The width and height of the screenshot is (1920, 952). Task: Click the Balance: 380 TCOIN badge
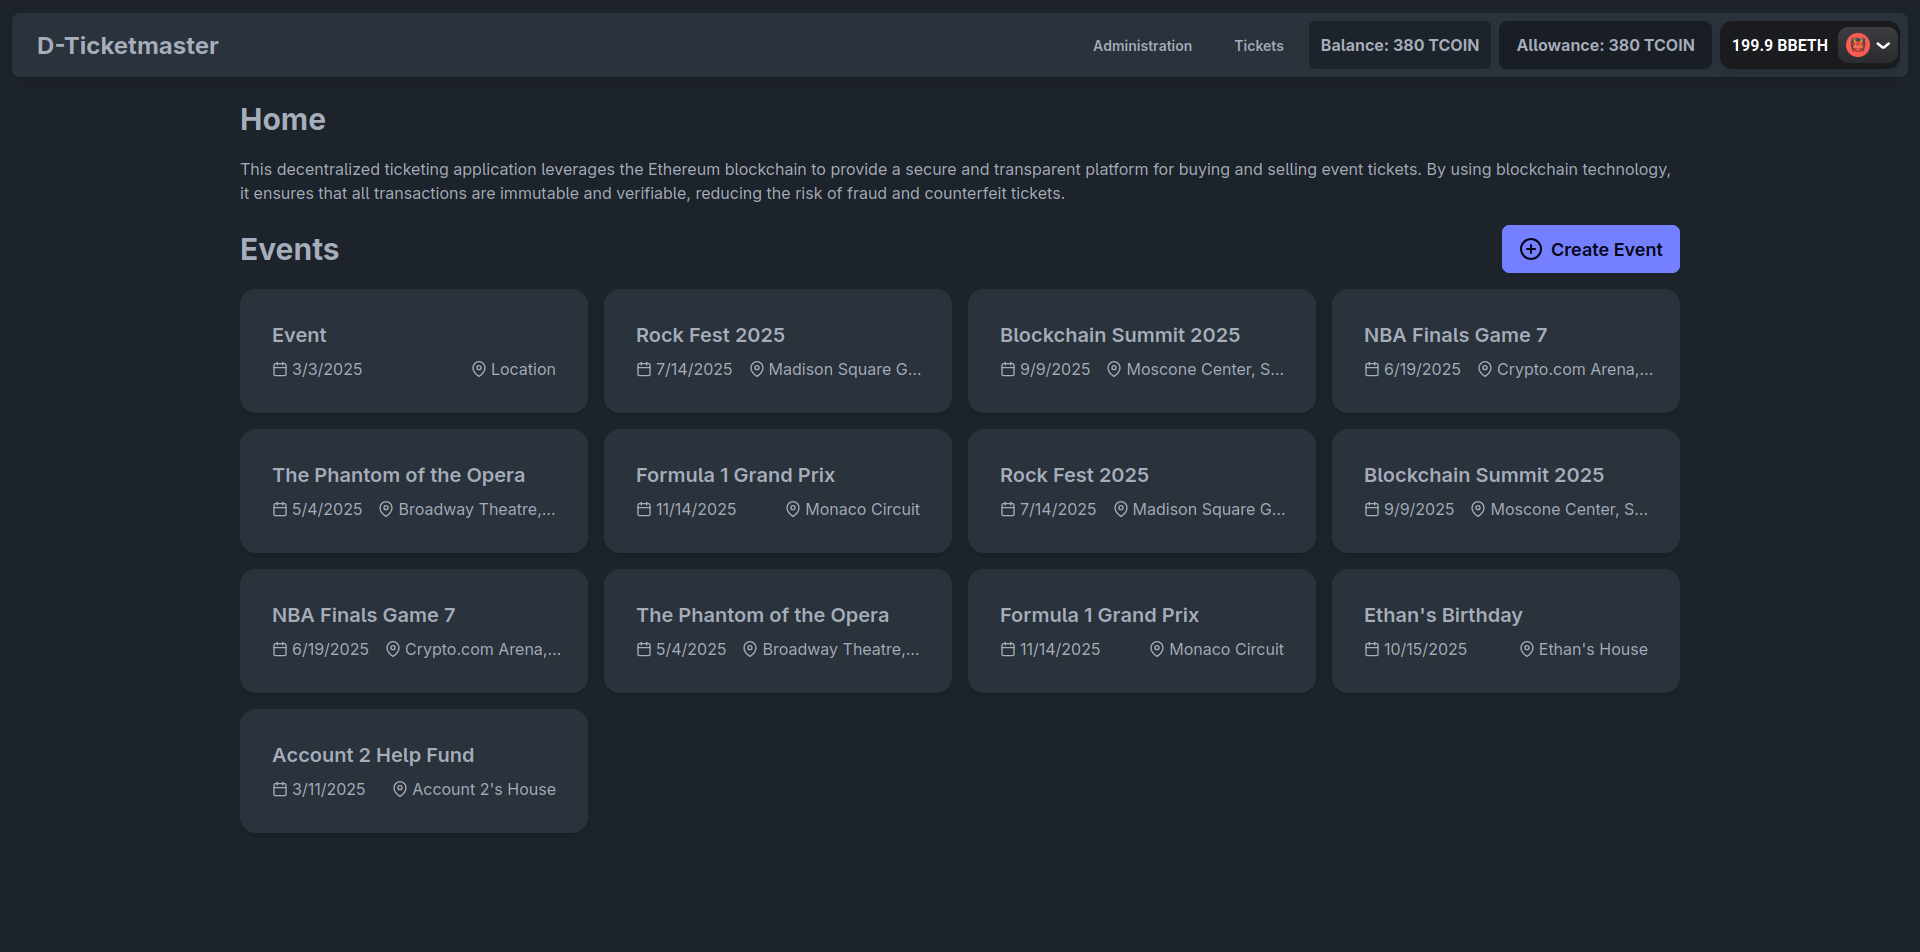[1399, 46]
